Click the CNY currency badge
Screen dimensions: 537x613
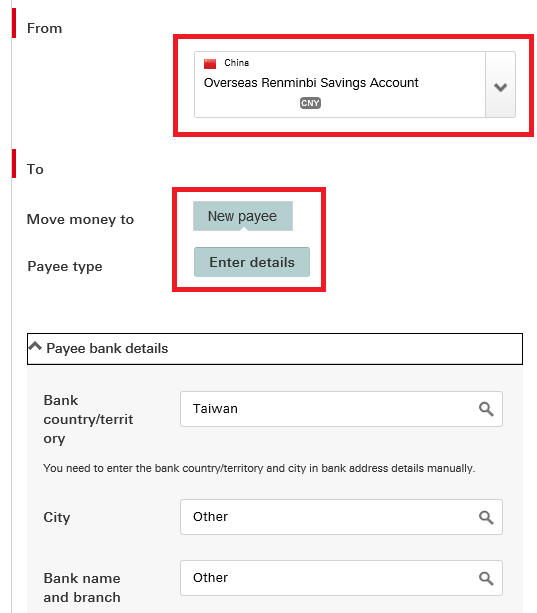coord(310,103)
